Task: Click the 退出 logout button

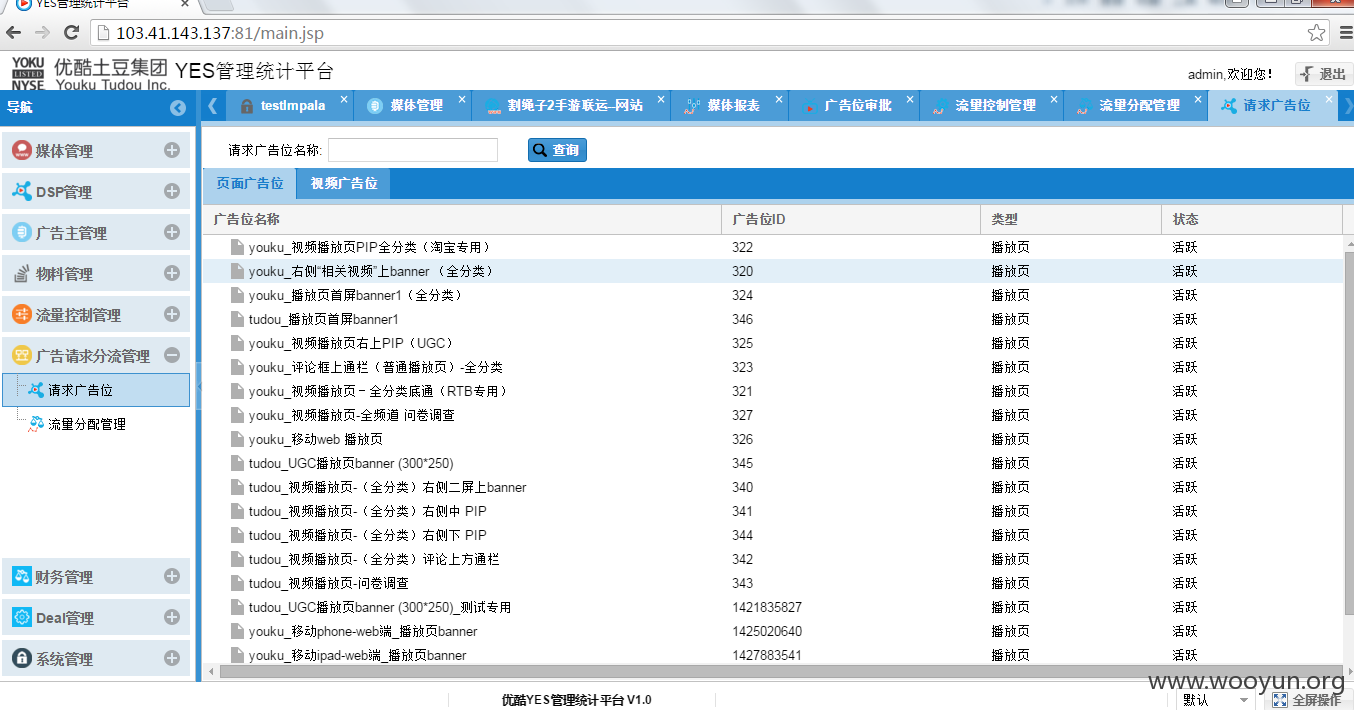Action: pos(1324,74)
